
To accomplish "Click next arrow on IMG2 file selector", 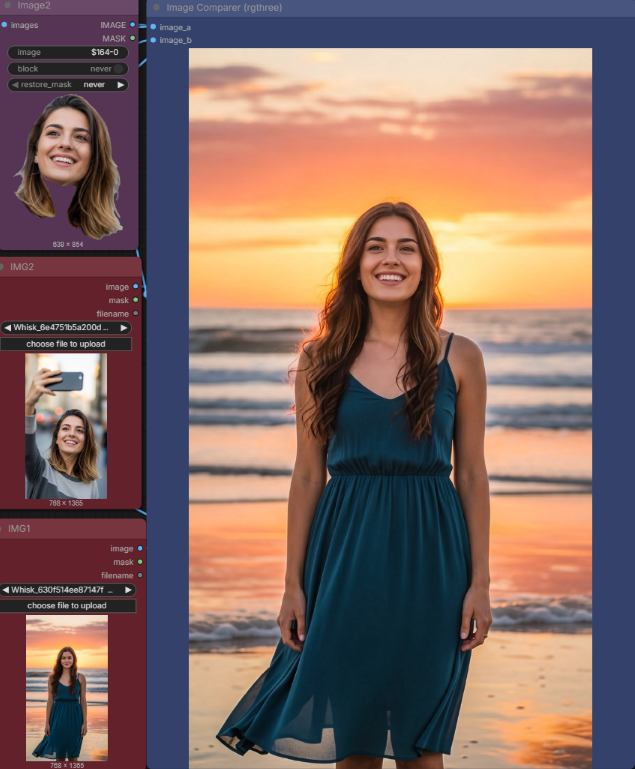I will 124,328.
